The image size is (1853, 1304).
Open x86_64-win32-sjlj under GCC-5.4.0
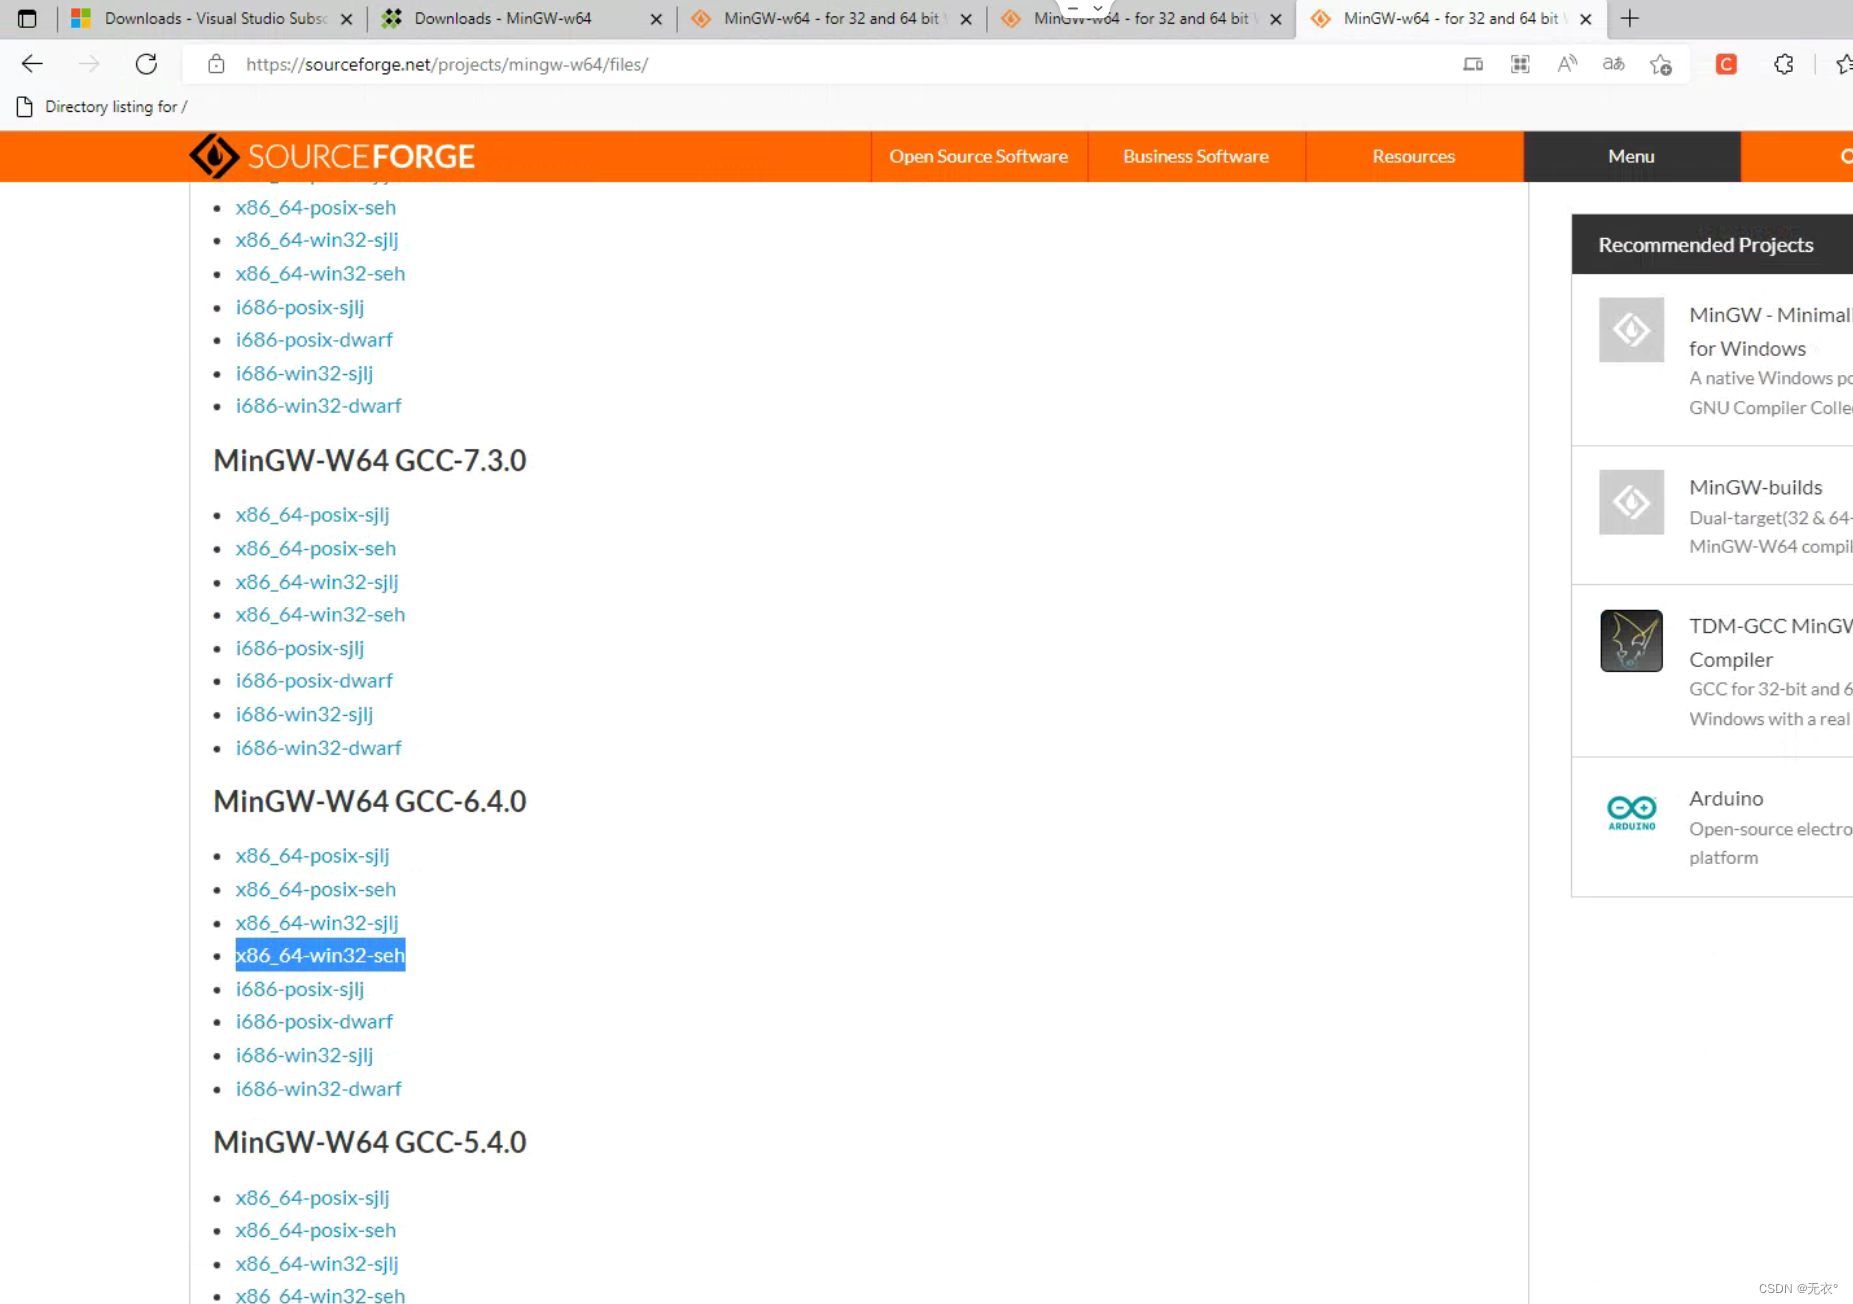point(316,1263)
